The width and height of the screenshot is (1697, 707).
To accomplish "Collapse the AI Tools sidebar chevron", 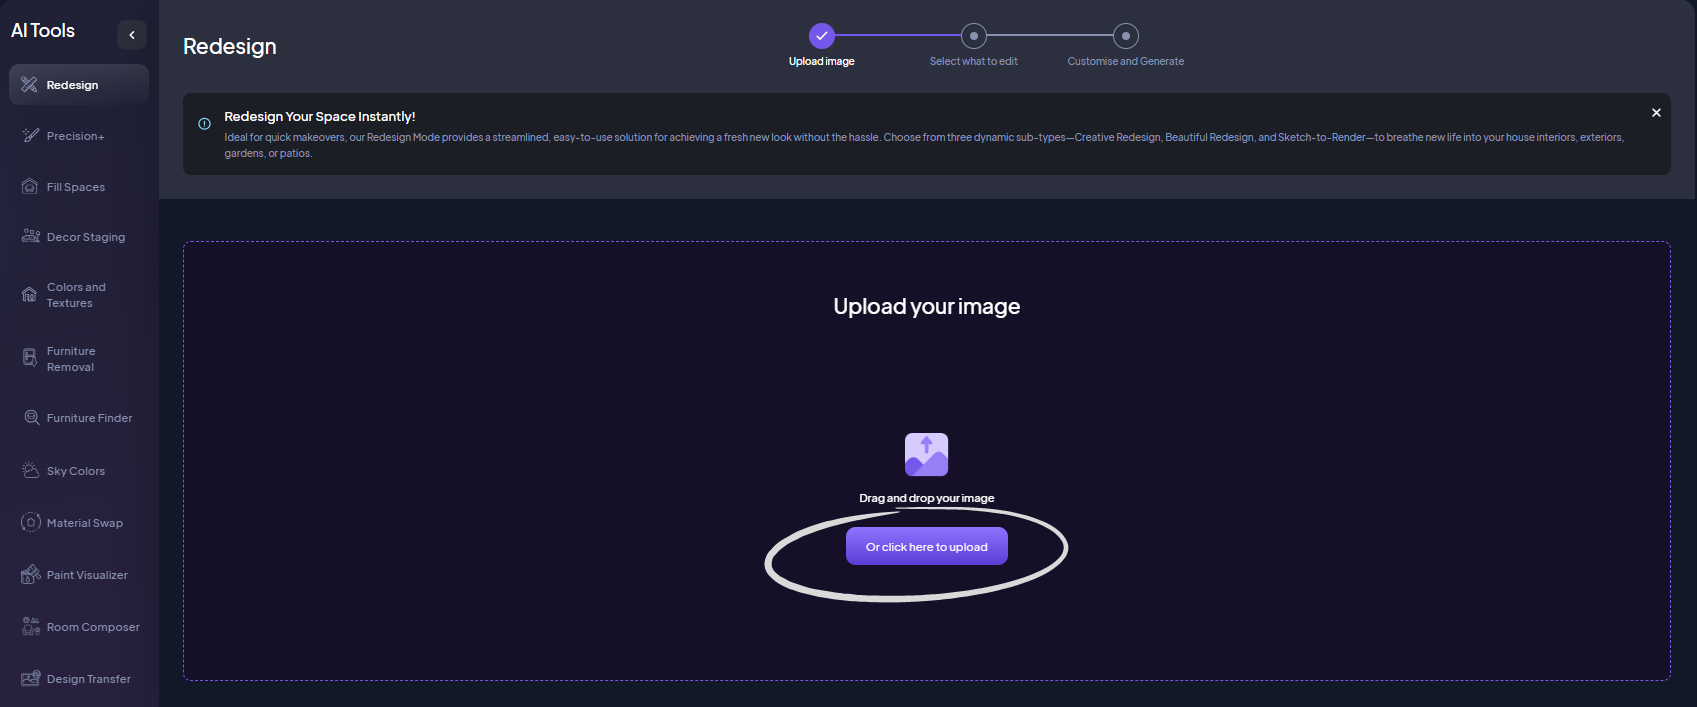I will pyautogui.click(x=132, y=35).
